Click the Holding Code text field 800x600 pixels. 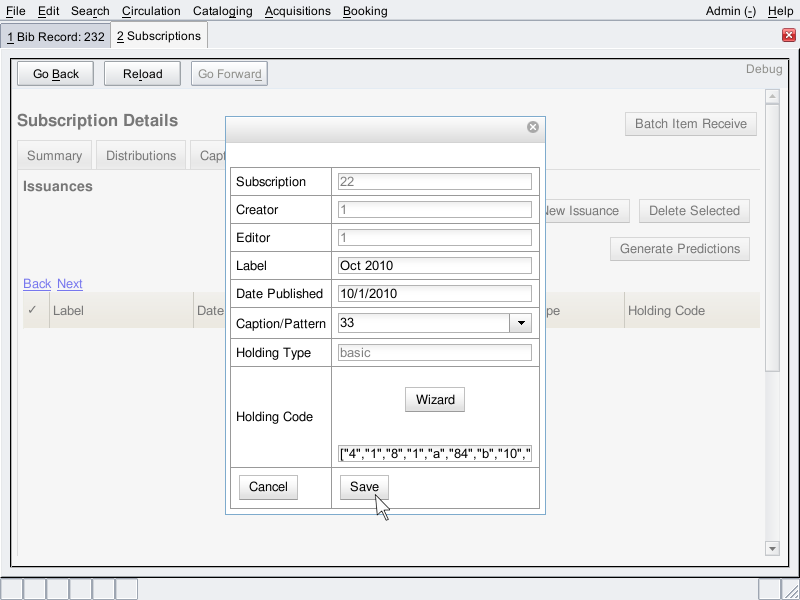[x=435, y=455]
